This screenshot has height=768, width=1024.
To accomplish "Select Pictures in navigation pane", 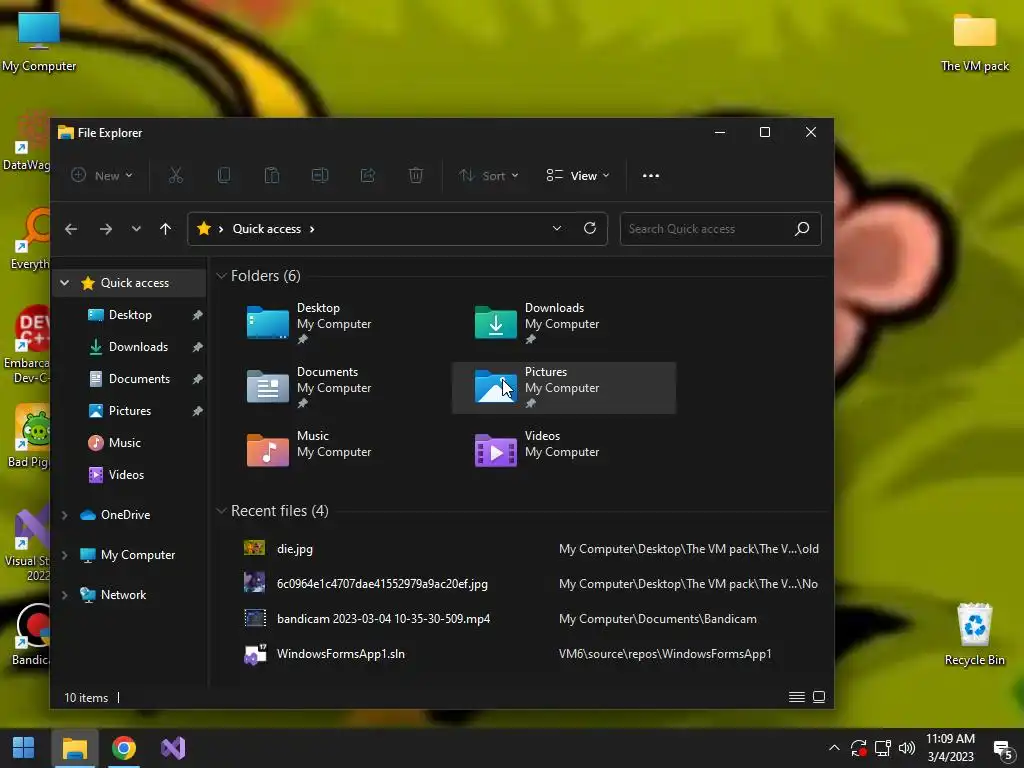I will coord(129,411).
